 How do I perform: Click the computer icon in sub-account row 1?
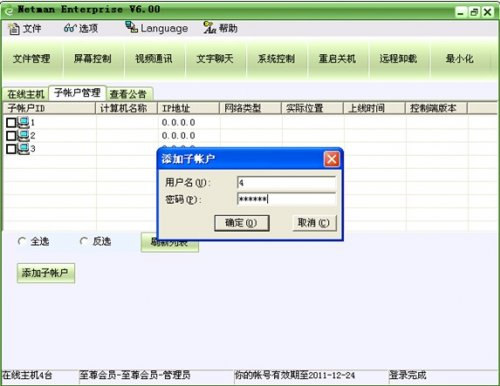click(23, 123)
